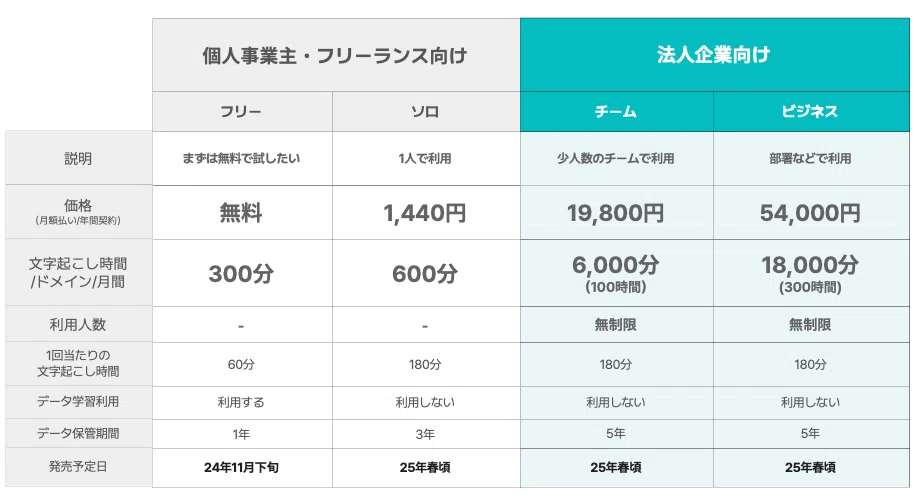The width and height of the screenshot is (917, 503).
Task: Click the 利用する cell under フリー
Action: click(242, 402)
